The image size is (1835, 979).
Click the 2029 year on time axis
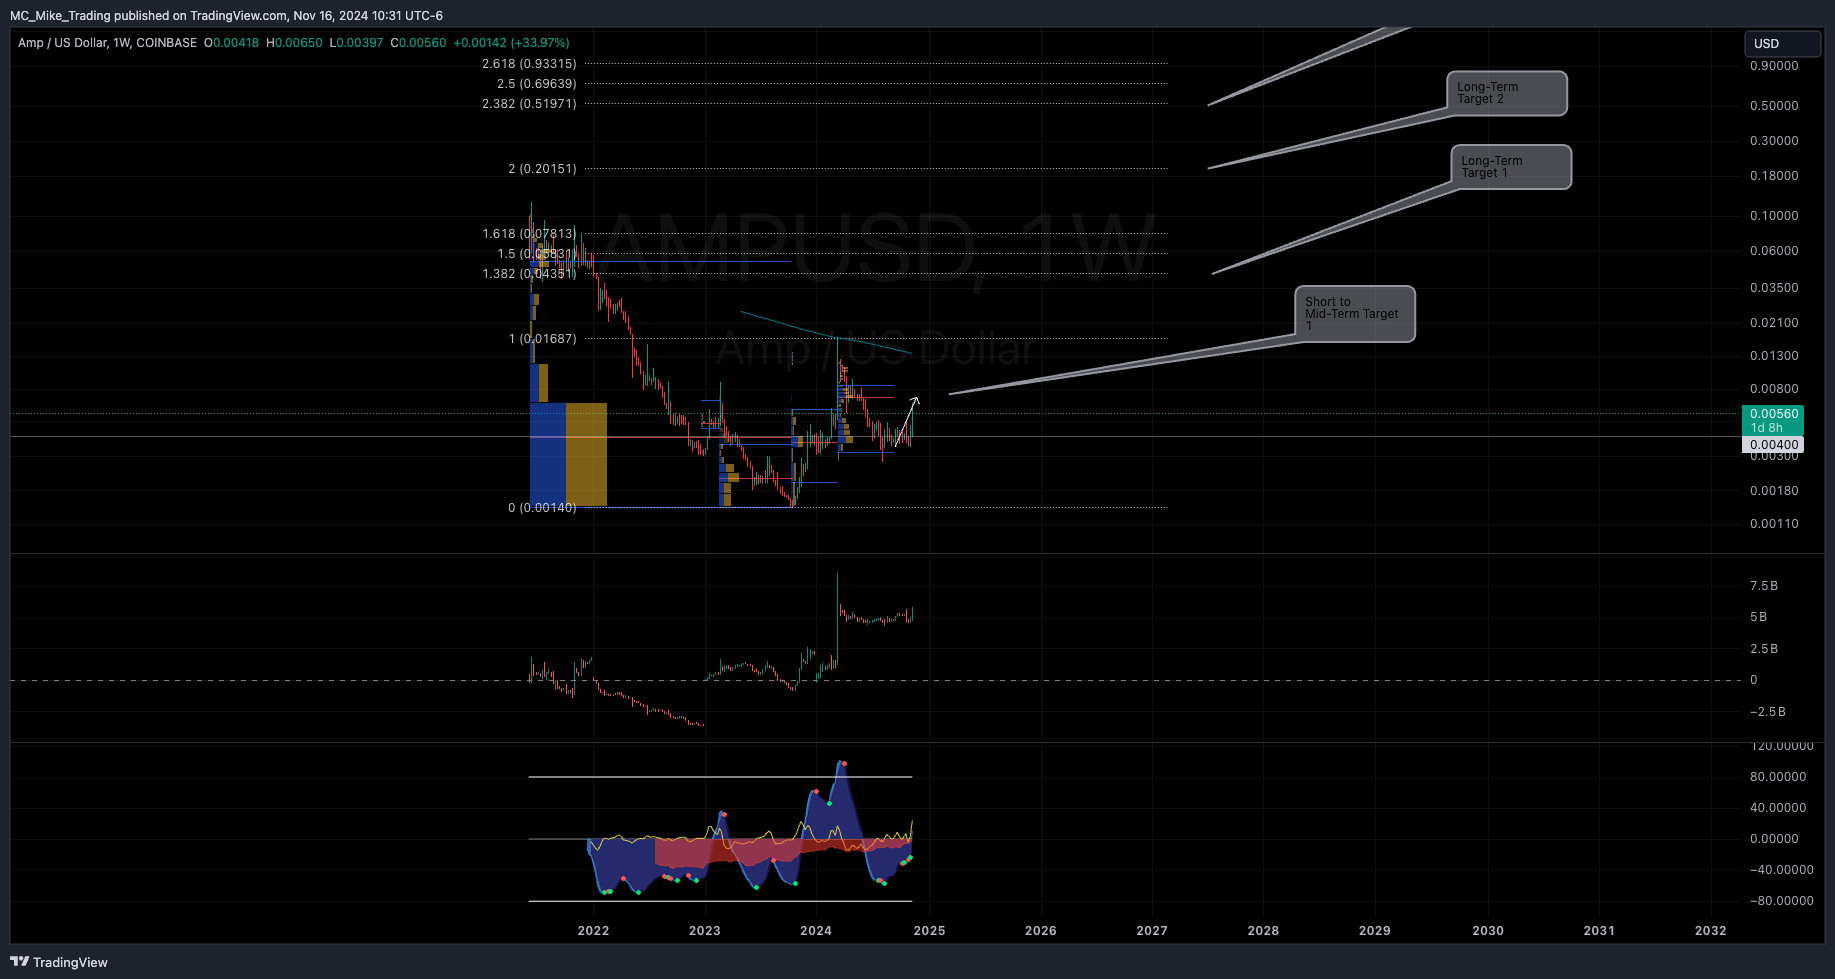[1375, 931]
